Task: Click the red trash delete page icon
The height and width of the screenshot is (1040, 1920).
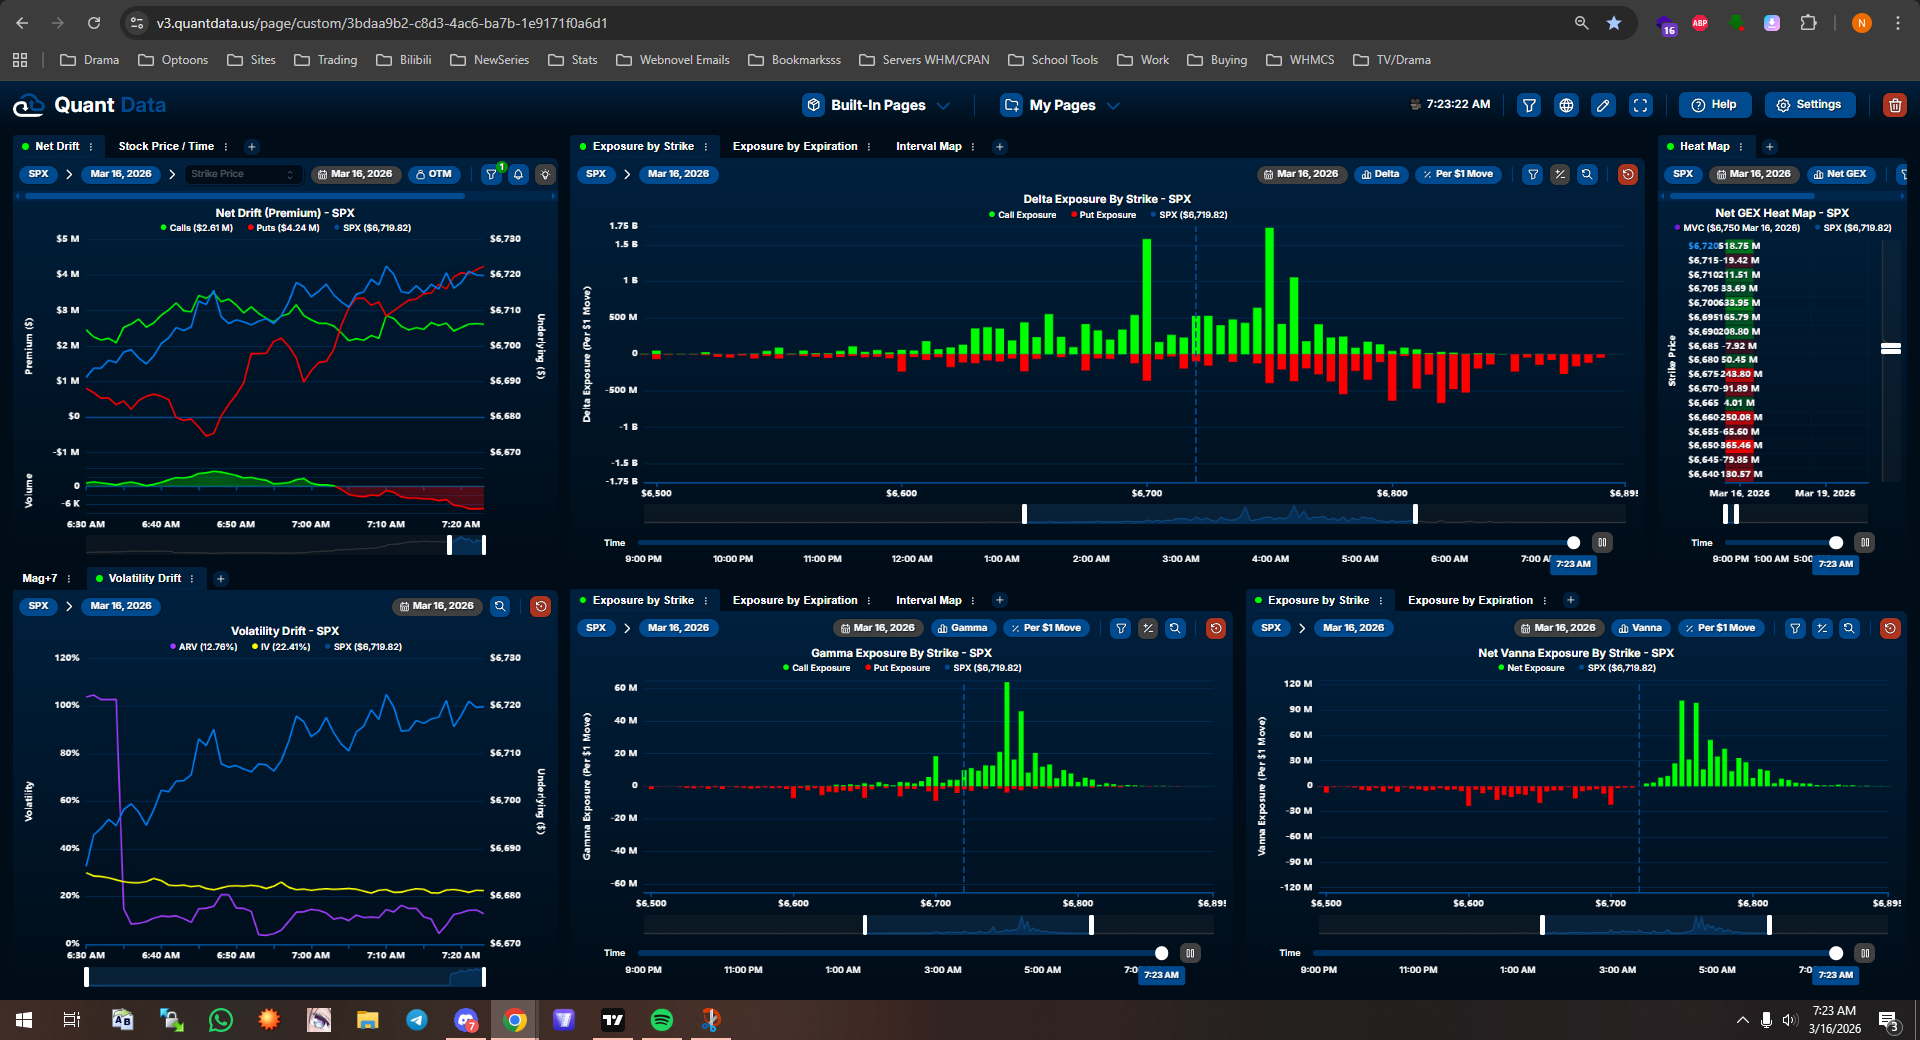Action: click(x=1894, y=105)
